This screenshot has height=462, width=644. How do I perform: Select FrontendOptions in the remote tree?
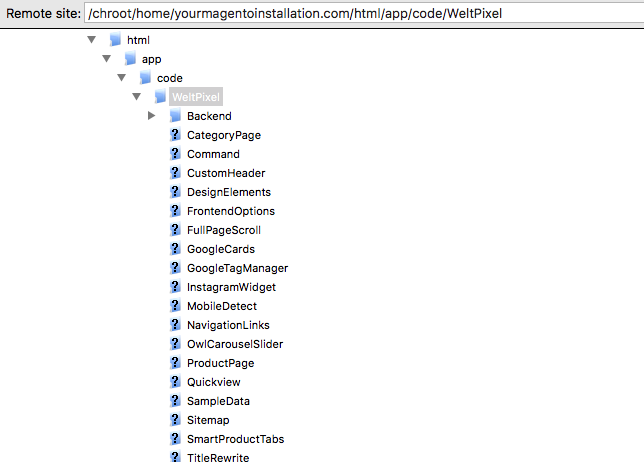click(231, 211)
